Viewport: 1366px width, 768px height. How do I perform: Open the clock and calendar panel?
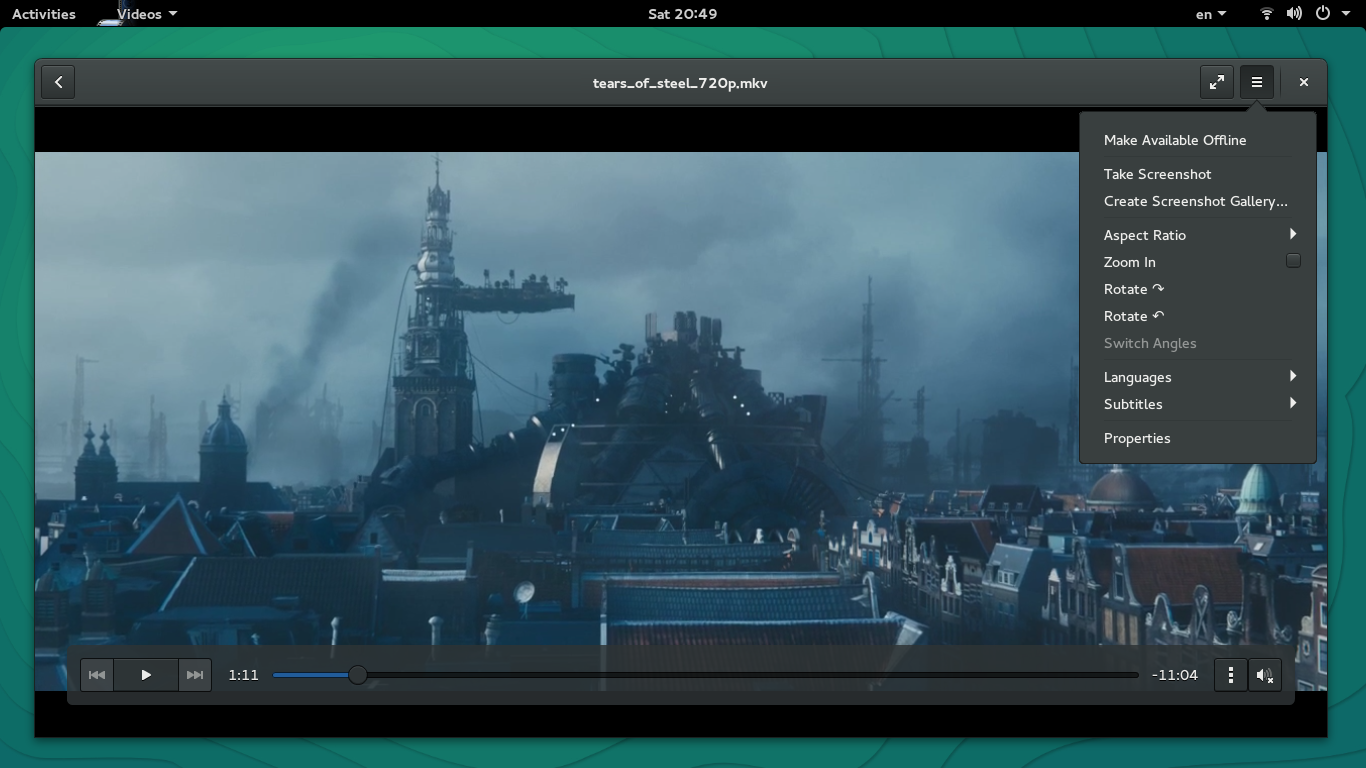(682, 14)
